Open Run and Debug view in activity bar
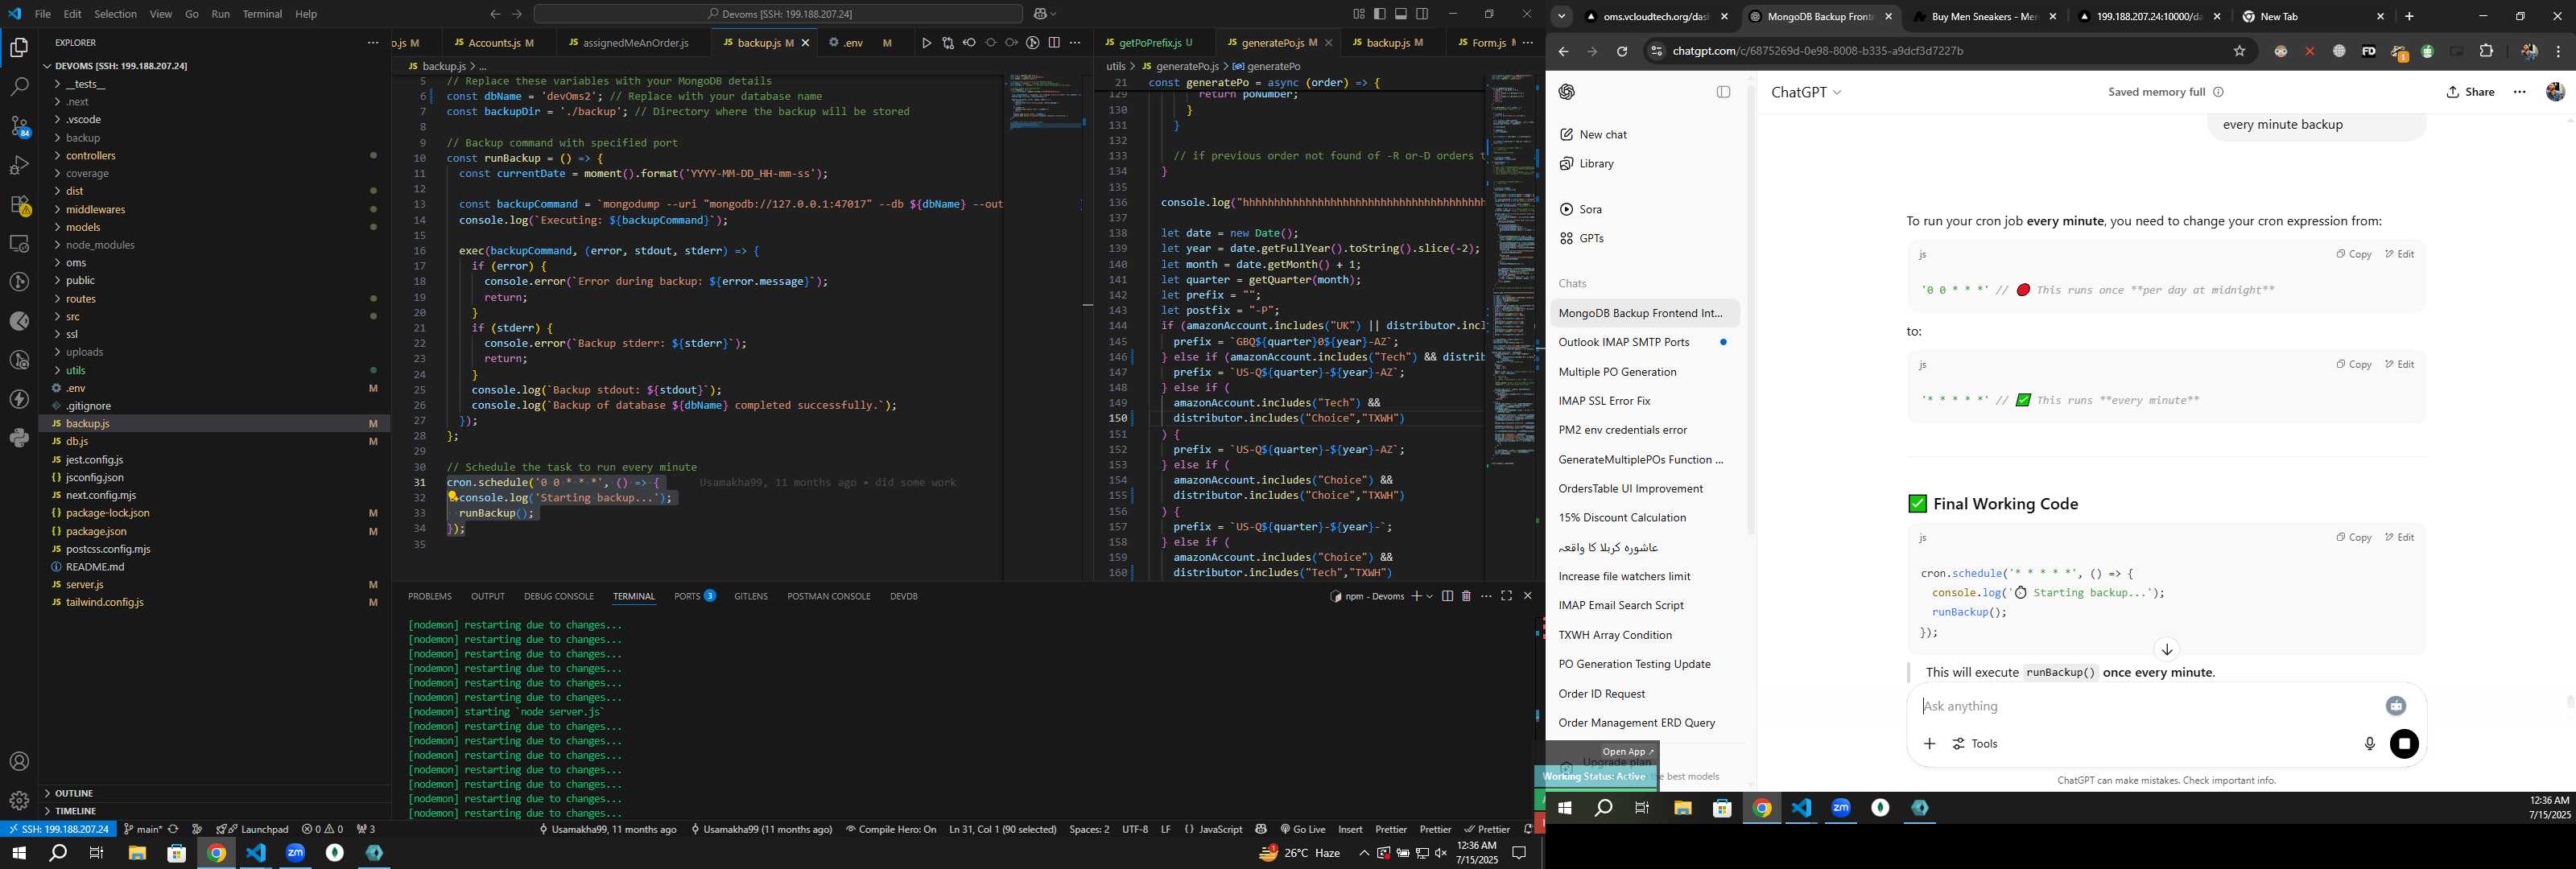Image resolution: width=2576 pixels, height=869 pixels. click(19, 165)
